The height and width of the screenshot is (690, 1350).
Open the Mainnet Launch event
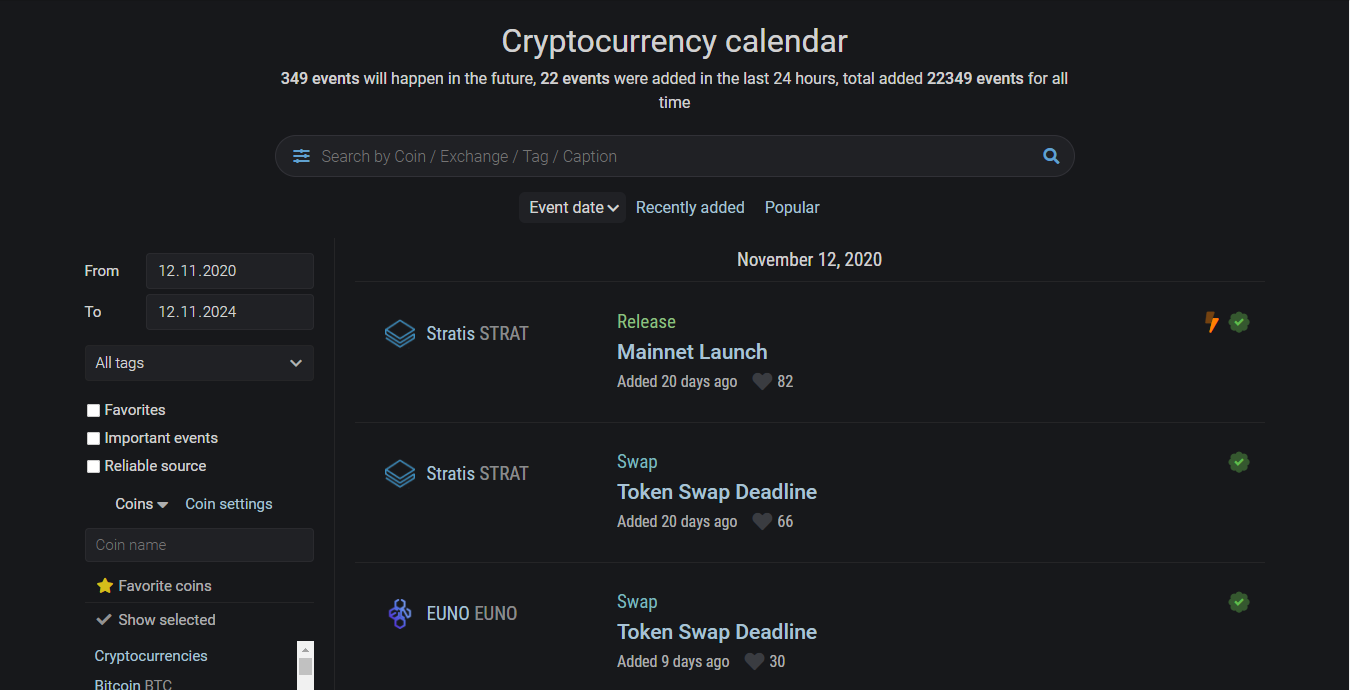pyautogui.click(x=692, y=352)
